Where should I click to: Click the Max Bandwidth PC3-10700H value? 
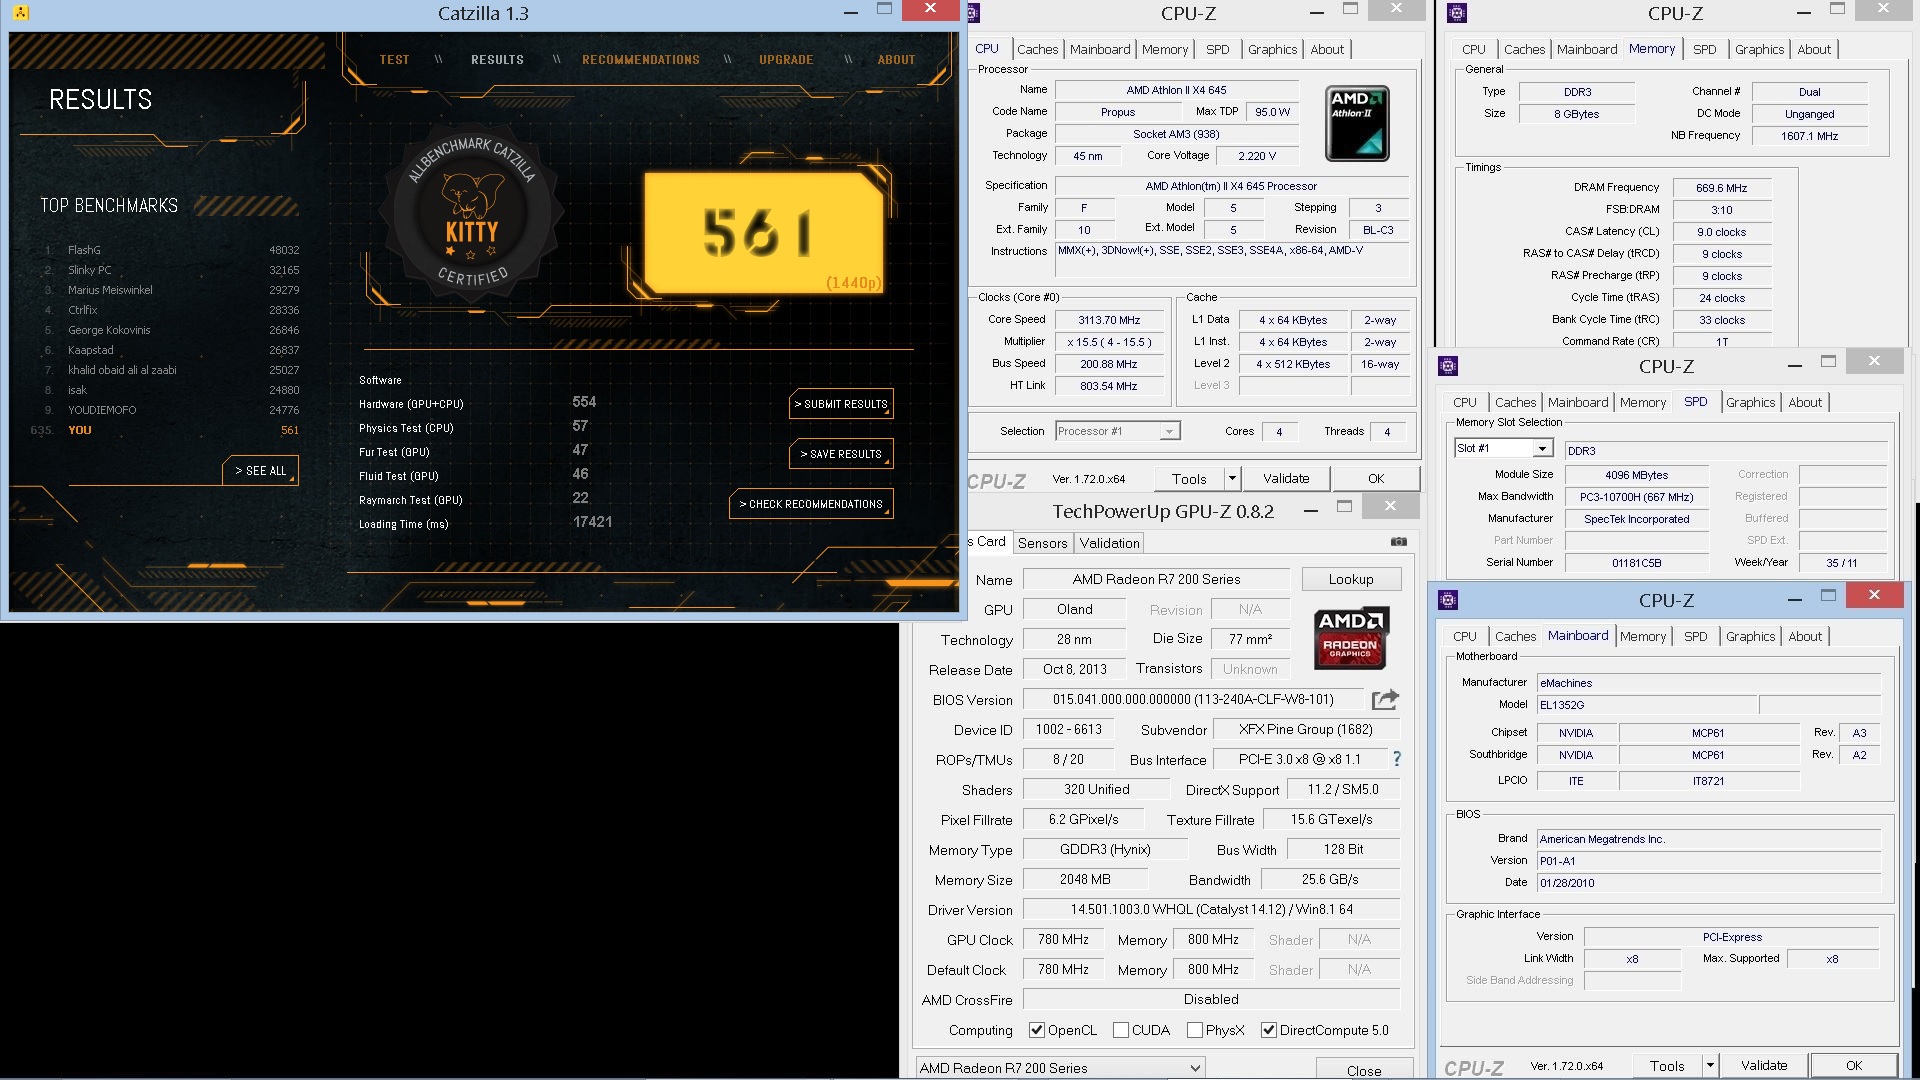[1636, 497]
